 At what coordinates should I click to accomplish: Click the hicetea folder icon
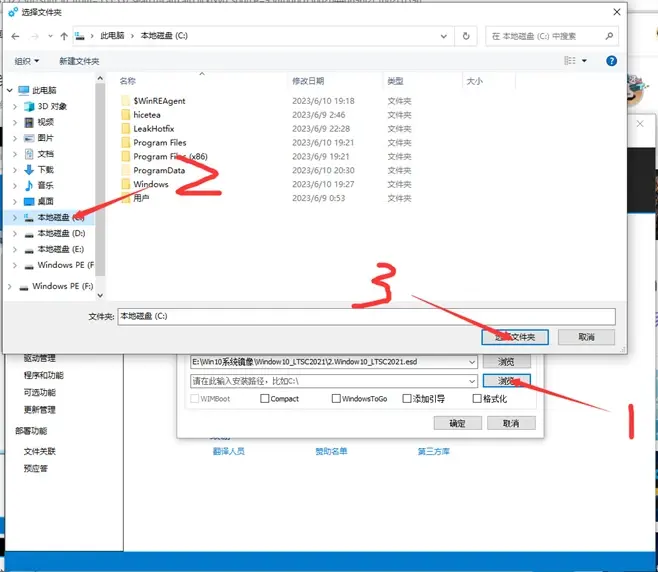pyautogui.click(x=125, y=115)
